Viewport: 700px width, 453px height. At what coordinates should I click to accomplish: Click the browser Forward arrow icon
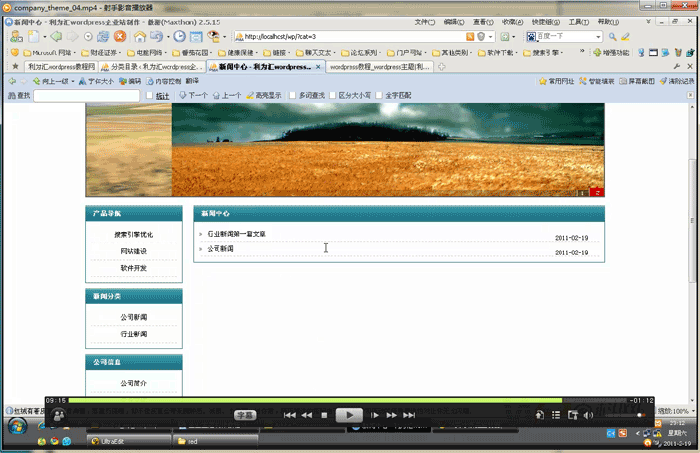[x=72, y=37]
